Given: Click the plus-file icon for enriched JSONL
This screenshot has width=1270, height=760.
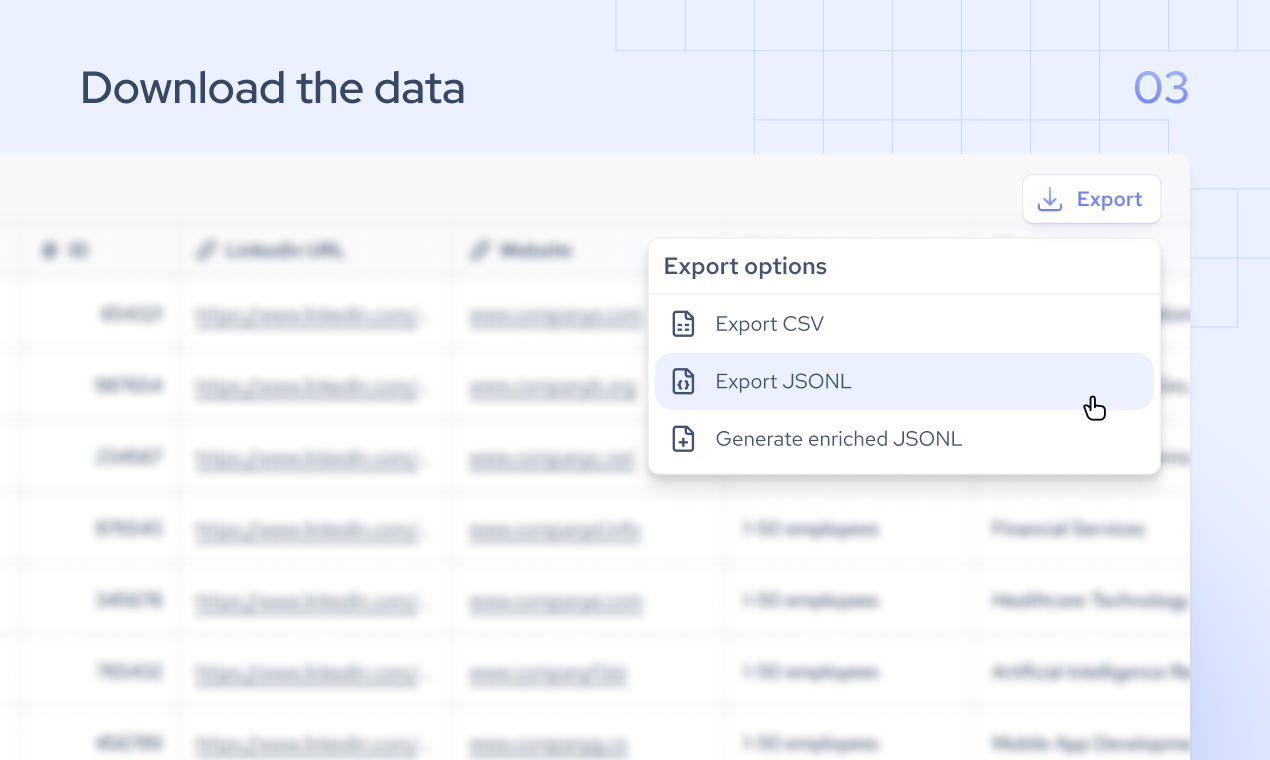Looking at the screenshot, I should pyautogui.click(x=683, y=438).
